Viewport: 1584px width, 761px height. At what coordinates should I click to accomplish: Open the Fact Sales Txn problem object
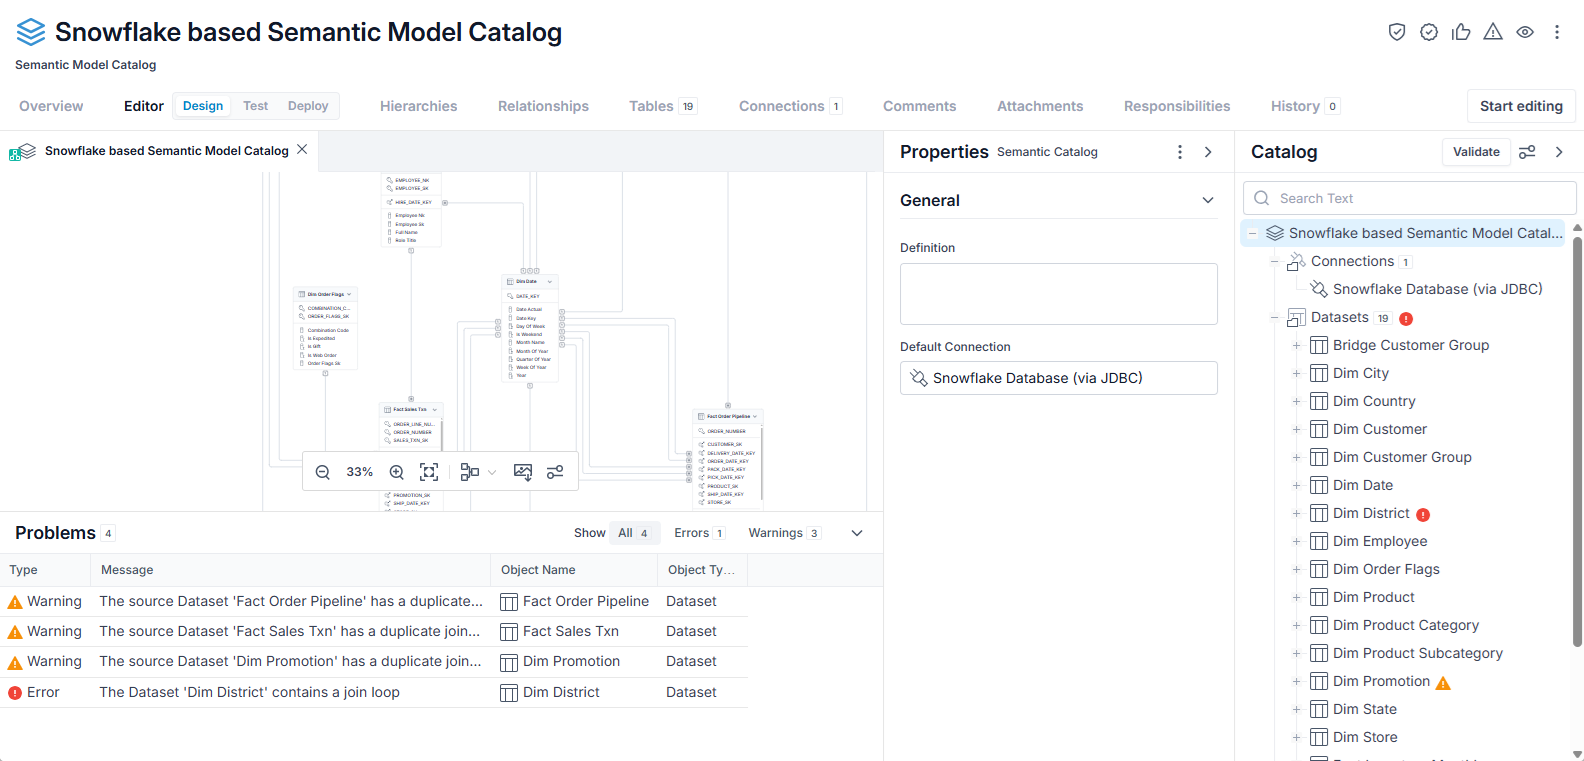570,631
